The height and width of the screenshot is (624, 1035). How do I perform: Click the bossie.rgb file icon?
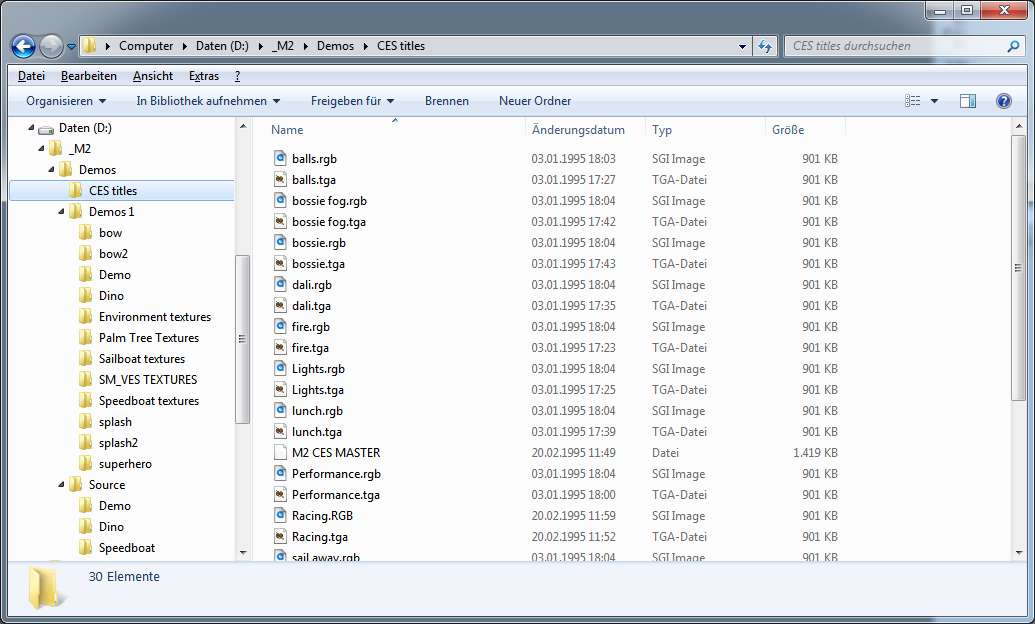pyautogui.click(x=281, y=242)
